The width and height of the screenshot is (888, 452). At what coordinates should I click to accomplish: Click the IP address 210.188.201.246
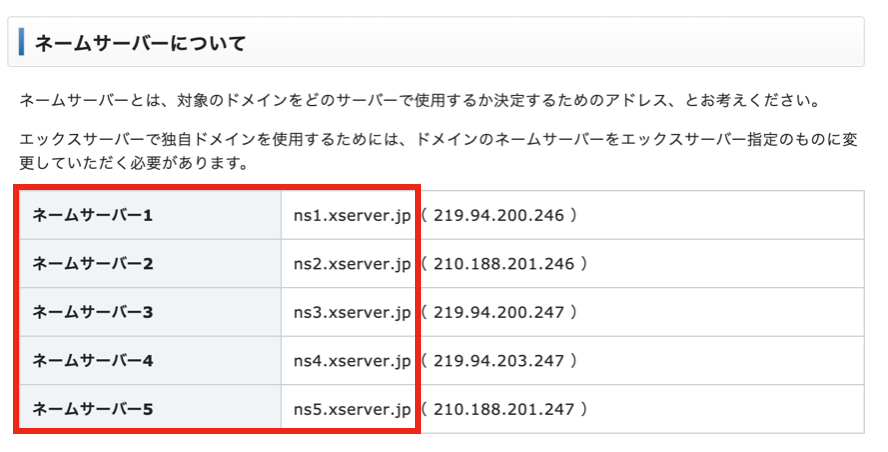pos(503,263)
